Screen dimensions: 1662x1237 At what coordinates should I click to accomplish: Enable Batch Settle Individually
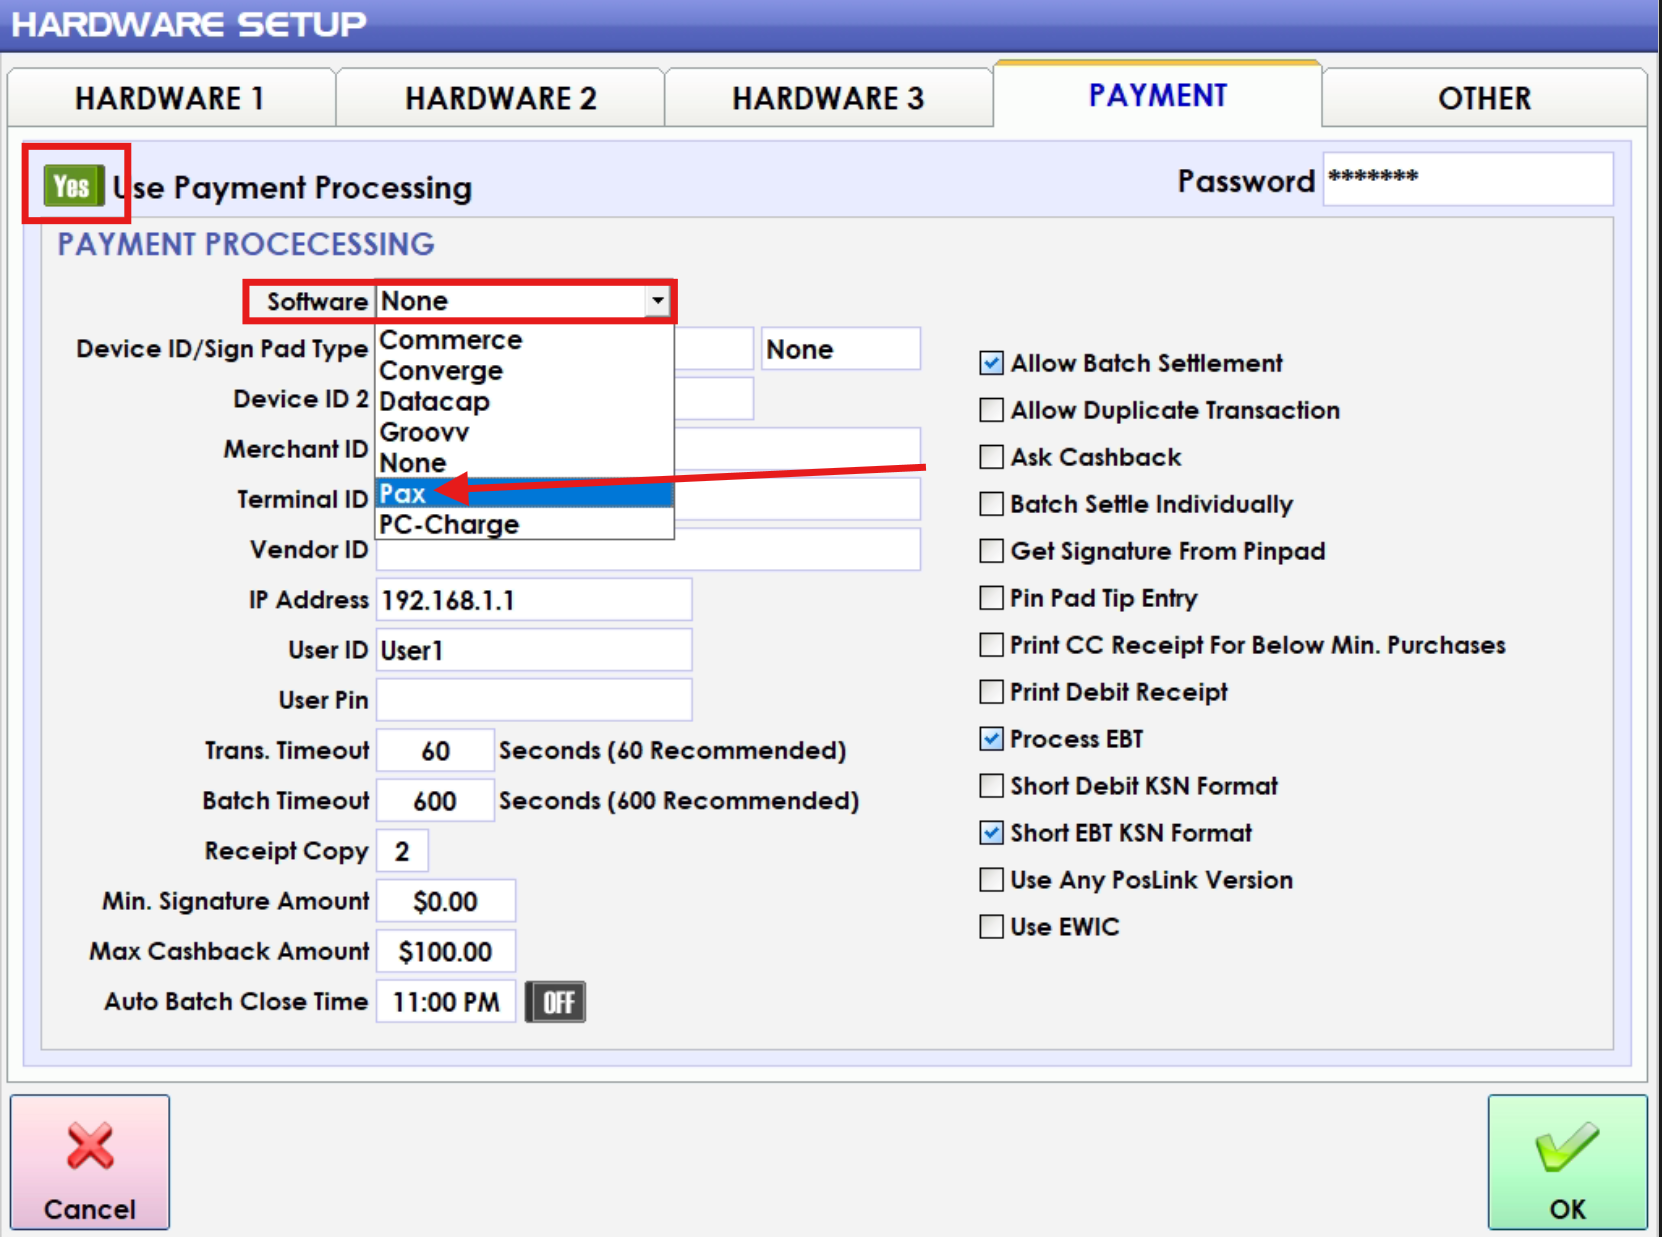click(x=991, y=504)
